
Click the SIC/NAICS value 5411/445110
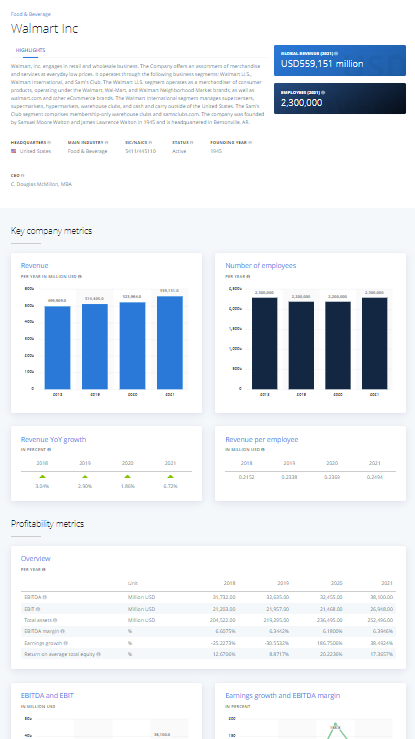pyautogui.click(x=141, y=151)
